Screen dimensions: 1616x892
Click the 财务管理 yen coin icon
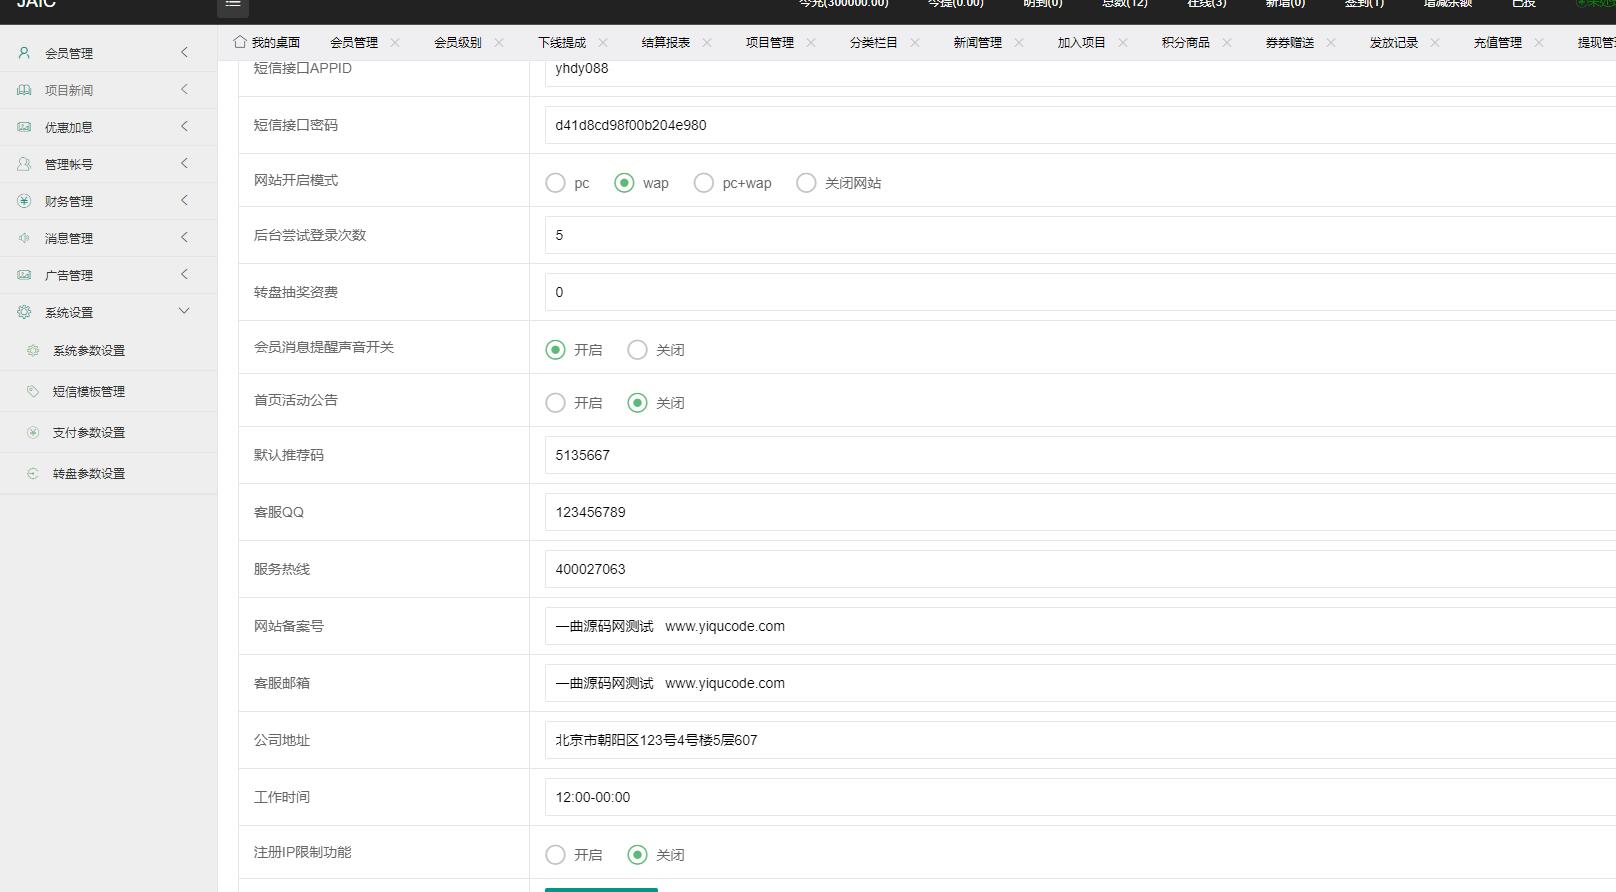point(24,201)
